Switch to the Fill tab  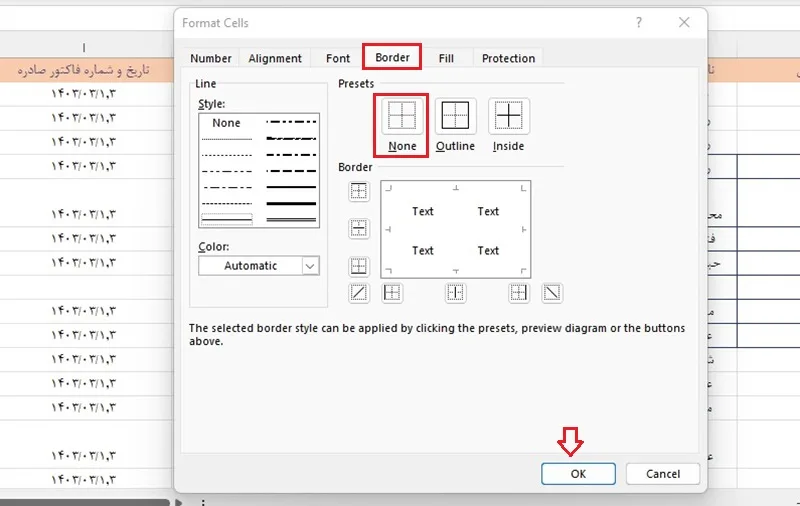pos(446,58)
